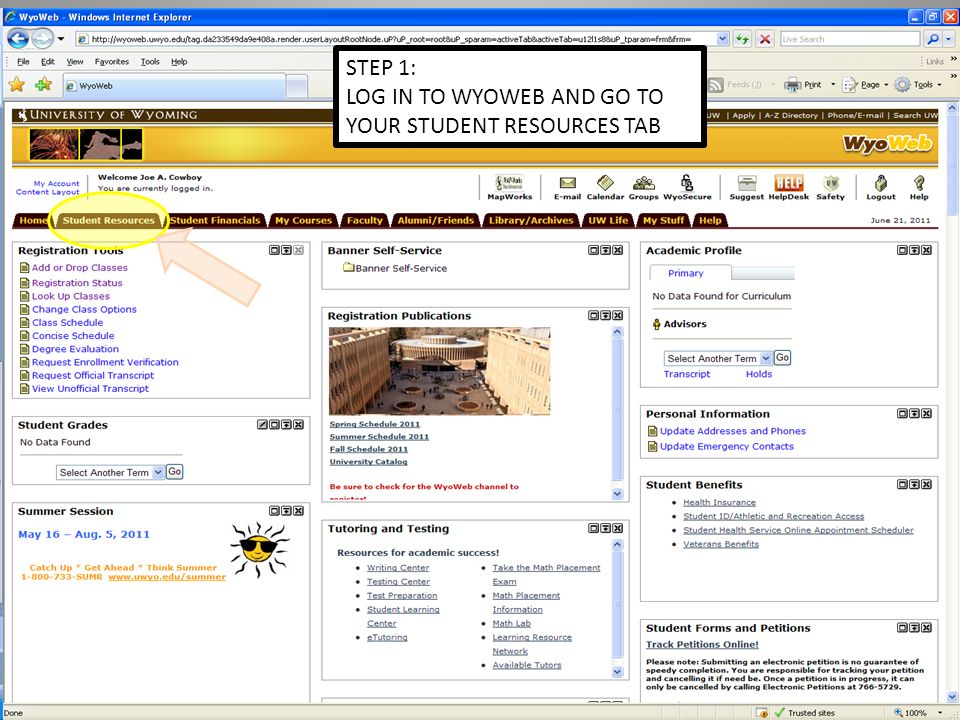Screen dimensions: 960x720
Task: Switch to the Home tab
Action: [x=32, y=220]
